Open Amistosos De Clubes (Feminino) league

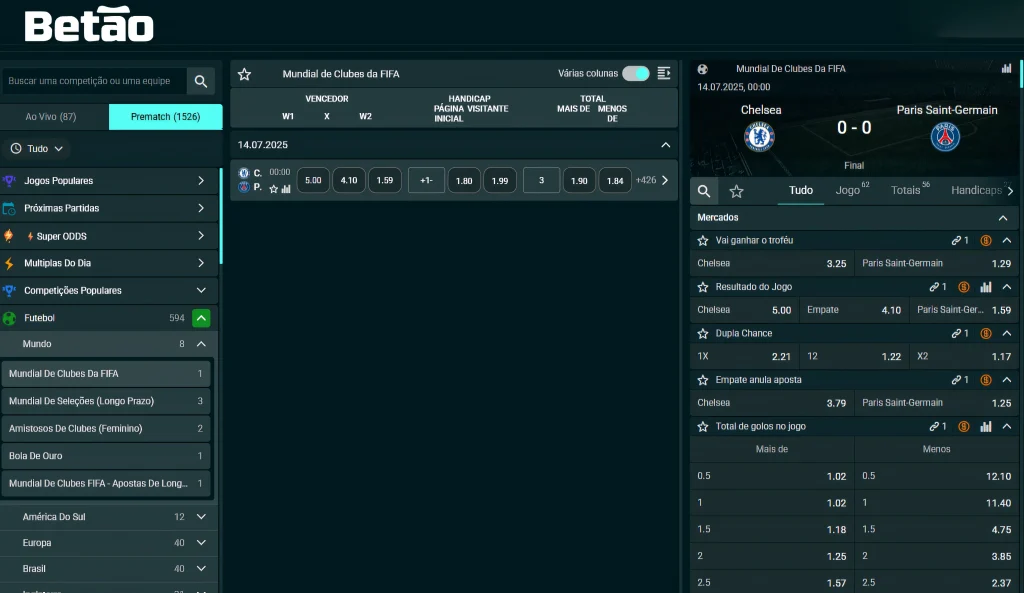pyautogui.click(x=105, y=428)
